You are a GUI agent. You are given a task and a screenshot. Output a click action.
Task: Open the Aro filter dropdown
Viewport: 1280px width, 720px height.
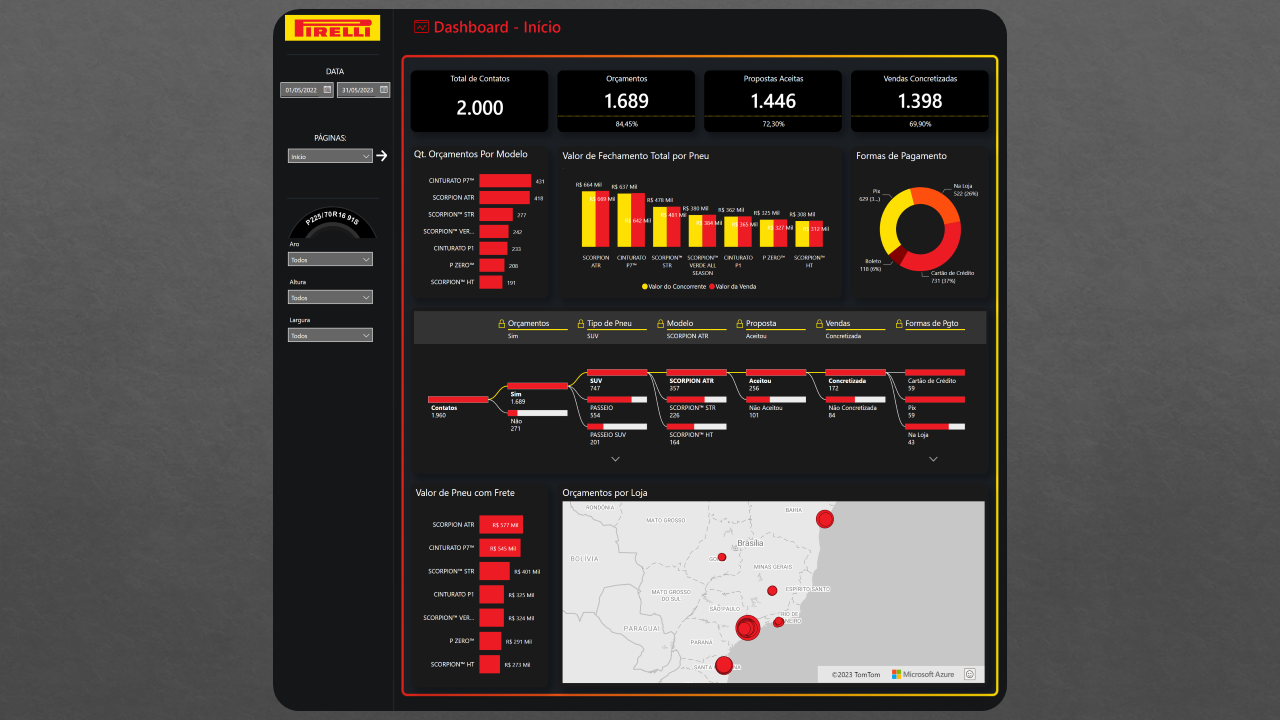[x=330, y=259]
